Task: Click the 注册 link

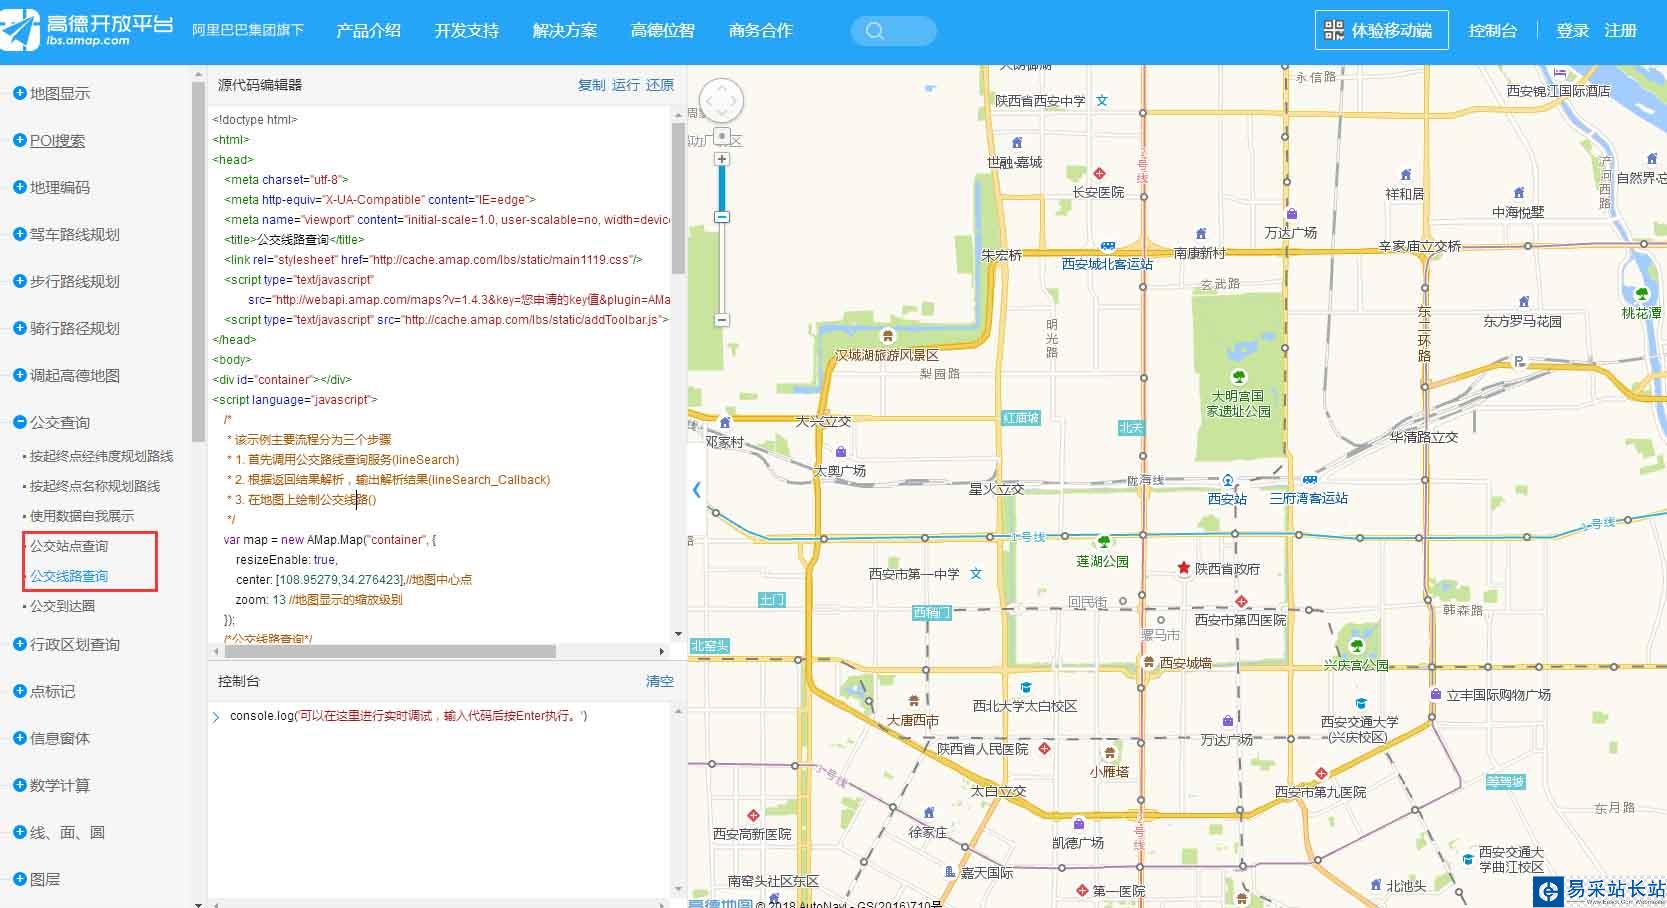Action: click(1620, 31)
